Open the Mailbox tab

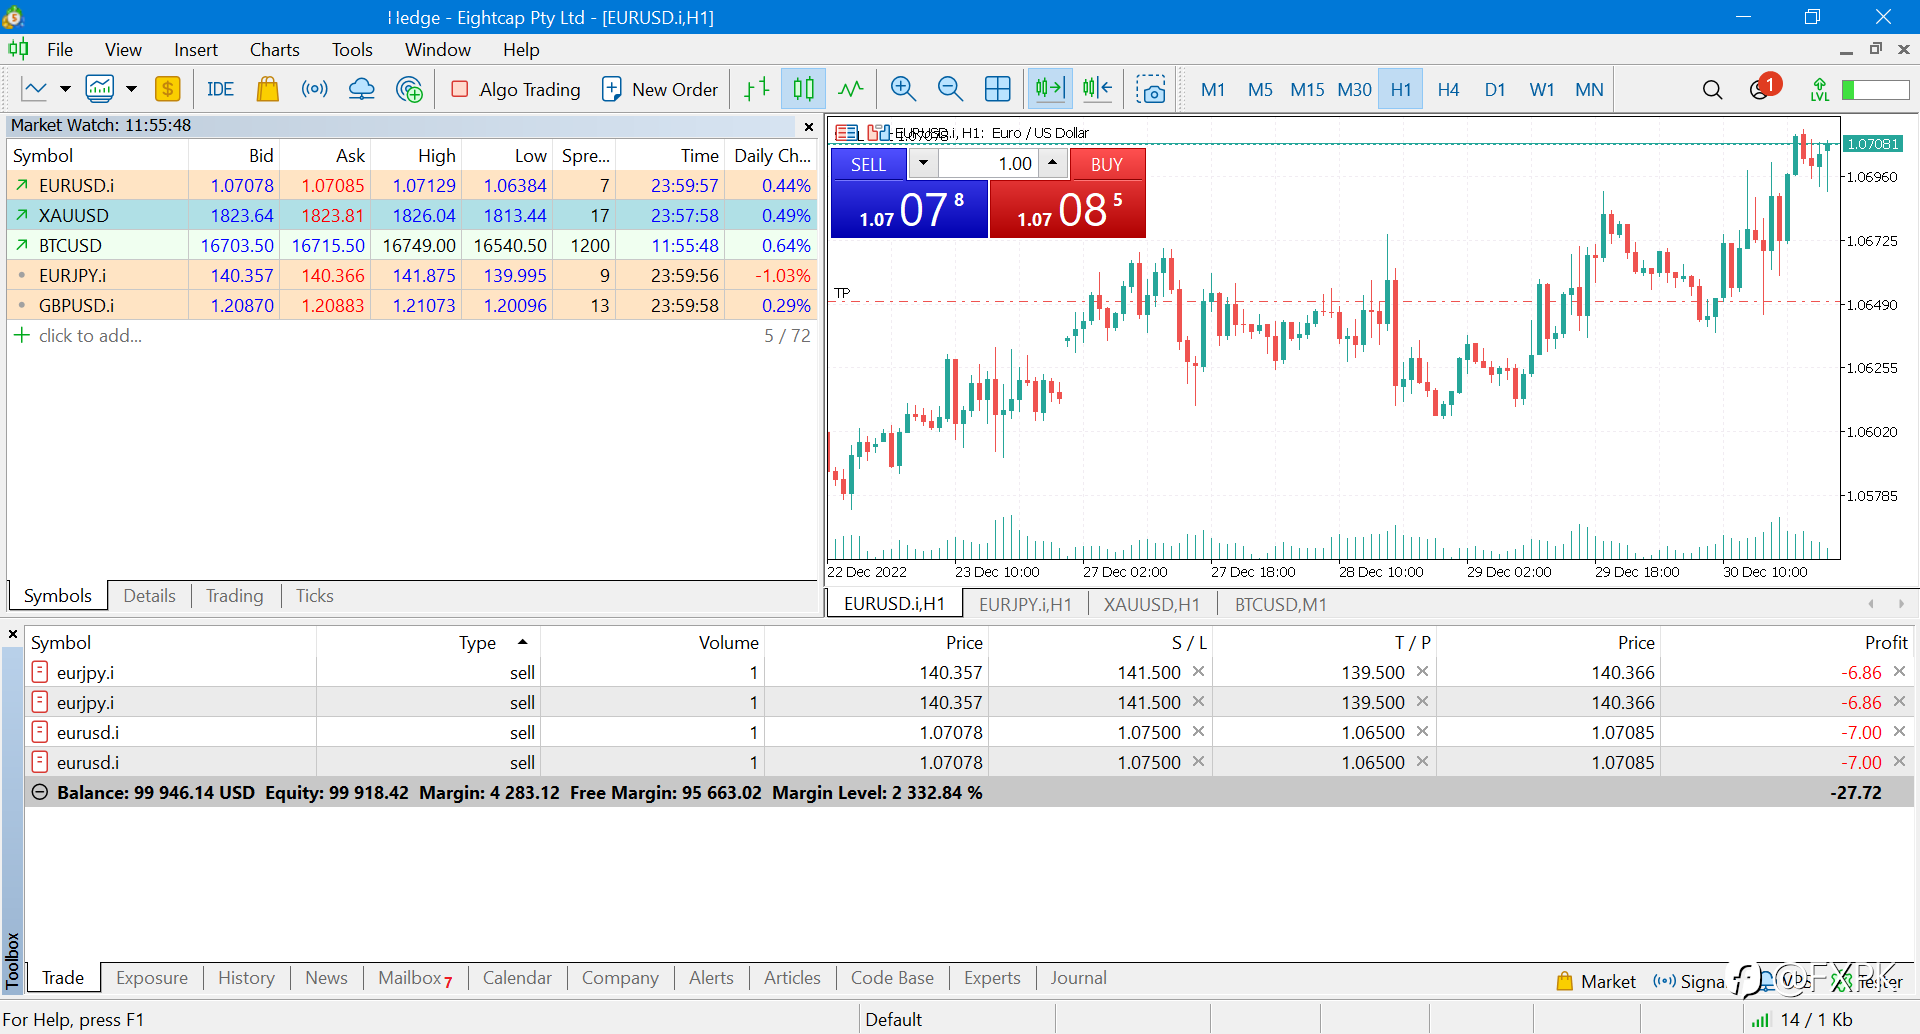[x=414, y=978]
